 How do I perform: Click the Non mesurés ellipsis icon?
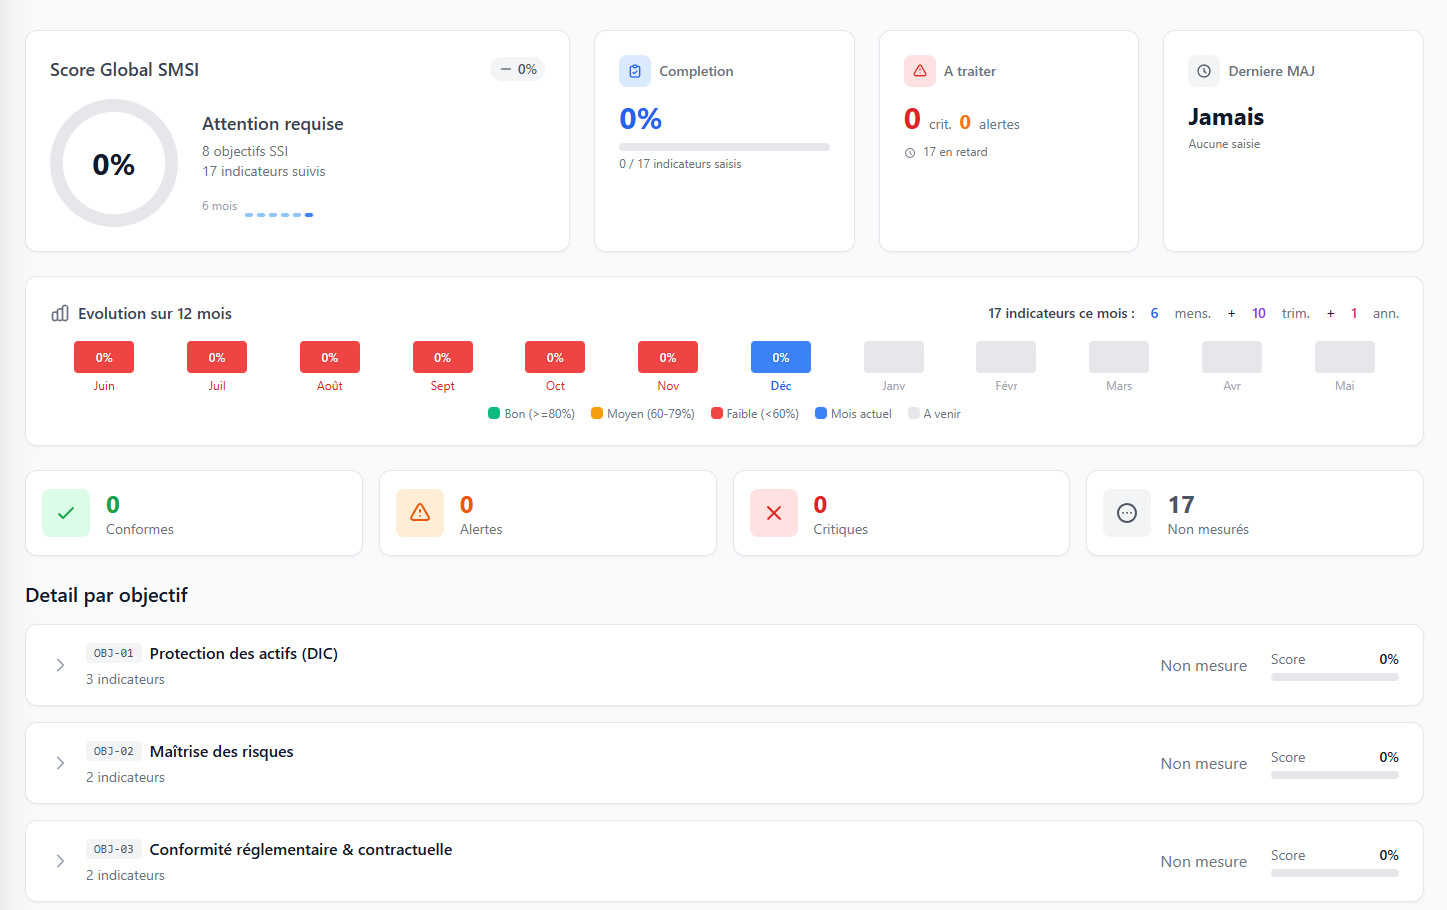pos(1127,513)
